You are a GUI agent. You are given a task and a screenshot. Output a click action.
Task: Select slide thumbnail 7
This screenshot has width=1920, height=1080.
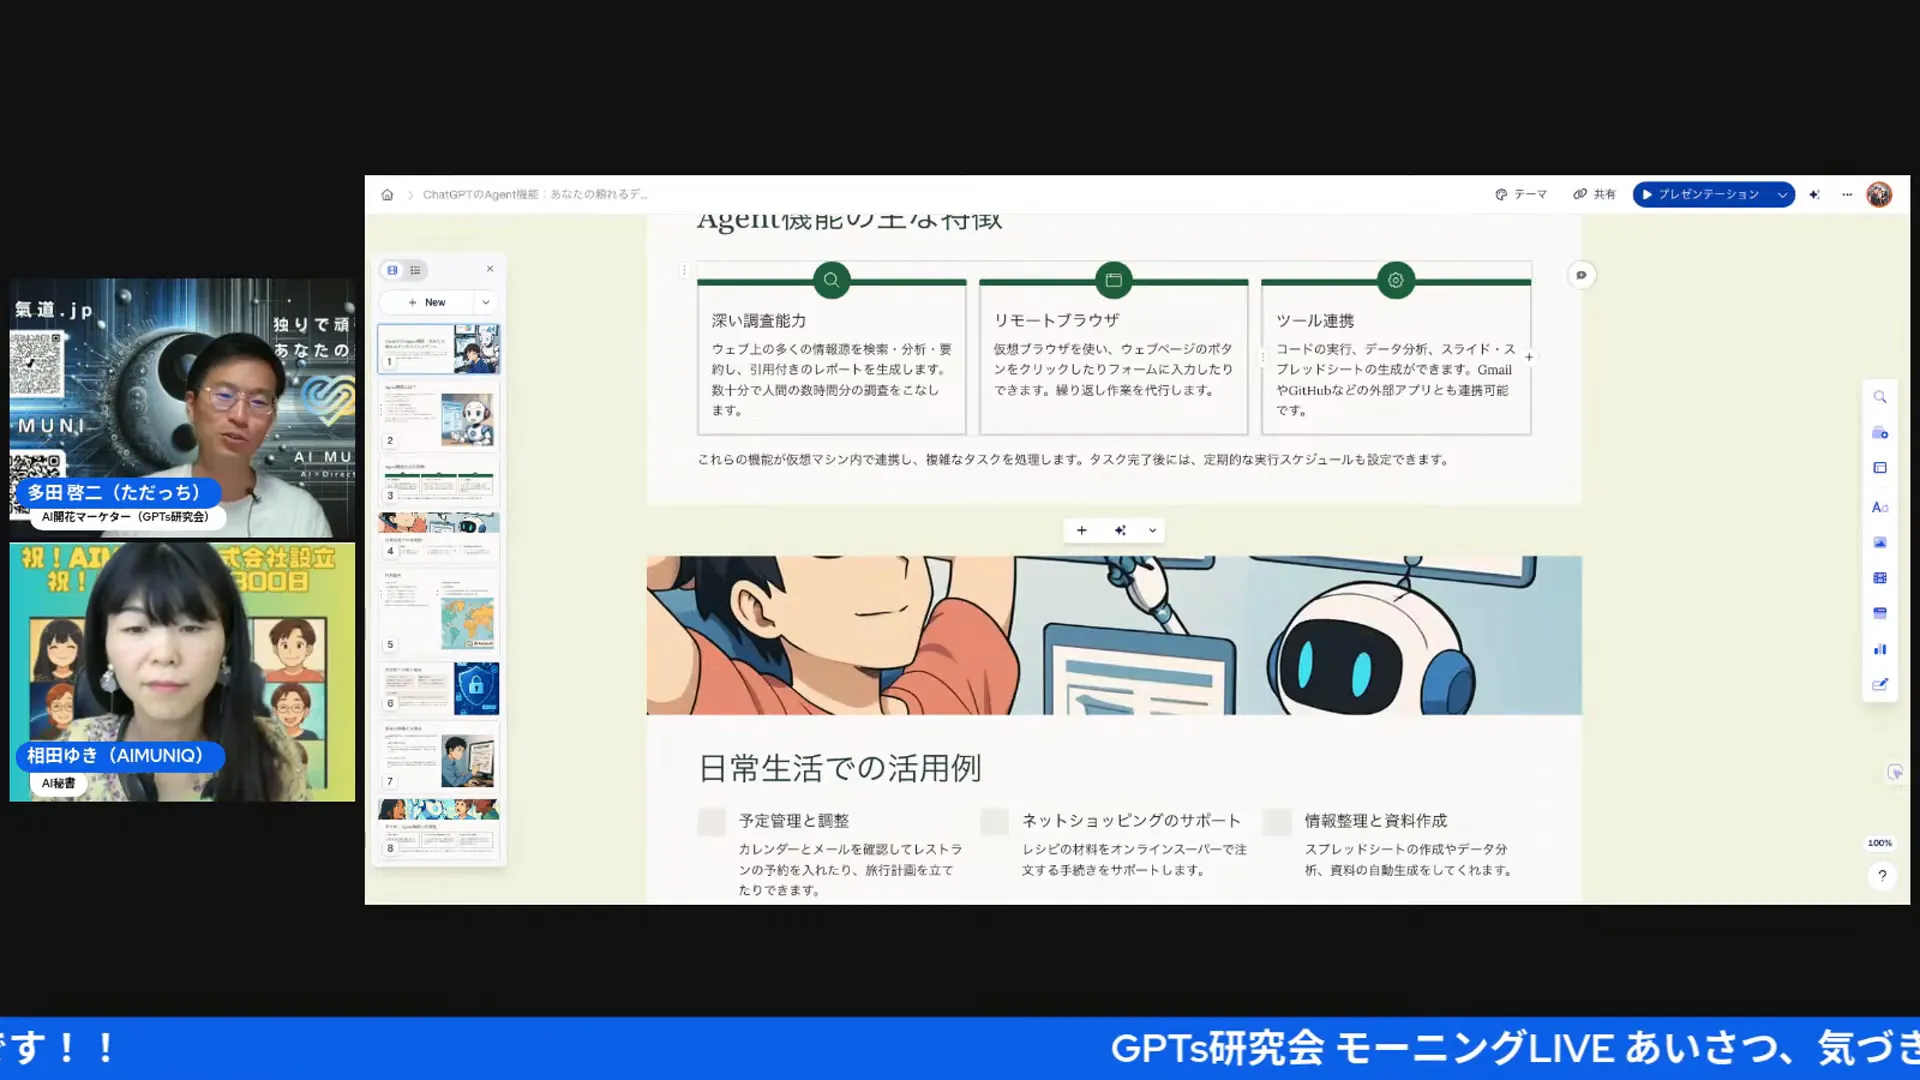coord(438,757)
